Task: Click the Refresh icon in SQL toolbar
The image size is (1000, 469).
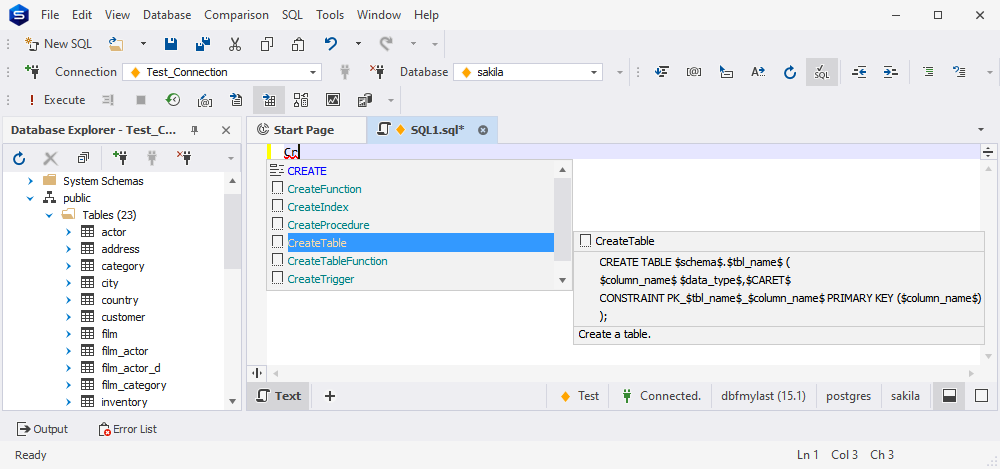Action: coord(790,72)
